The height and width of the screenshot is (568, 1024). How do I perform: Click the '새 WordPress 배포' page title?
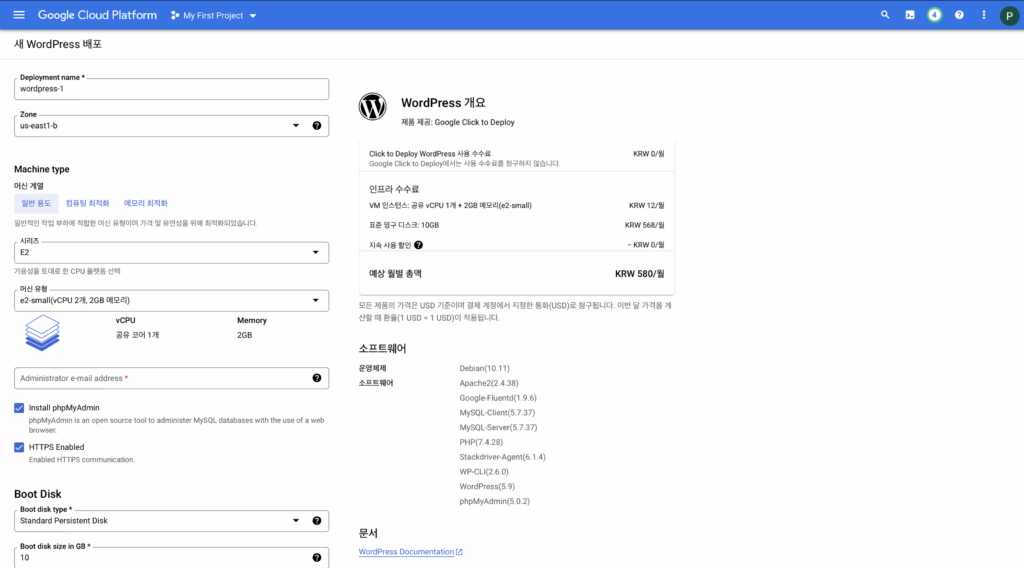point(58,44)
